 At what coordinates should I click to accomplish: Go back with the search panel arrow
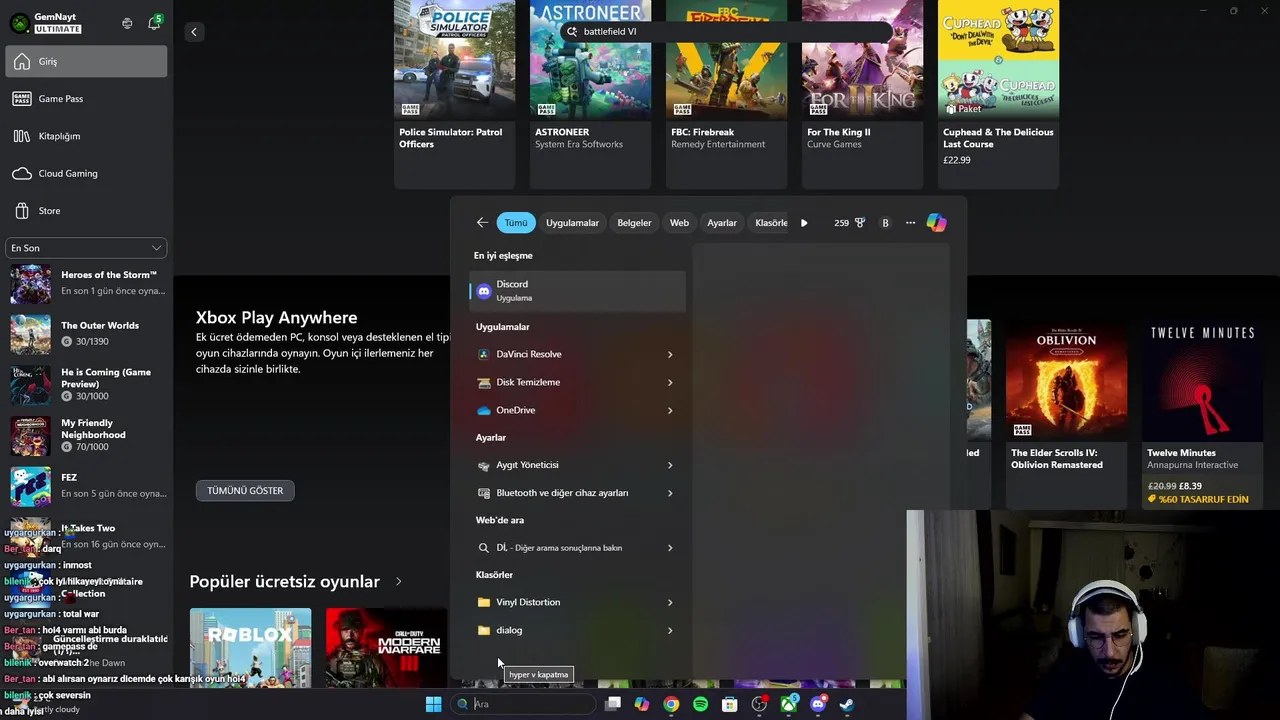(x=482, y=223)
